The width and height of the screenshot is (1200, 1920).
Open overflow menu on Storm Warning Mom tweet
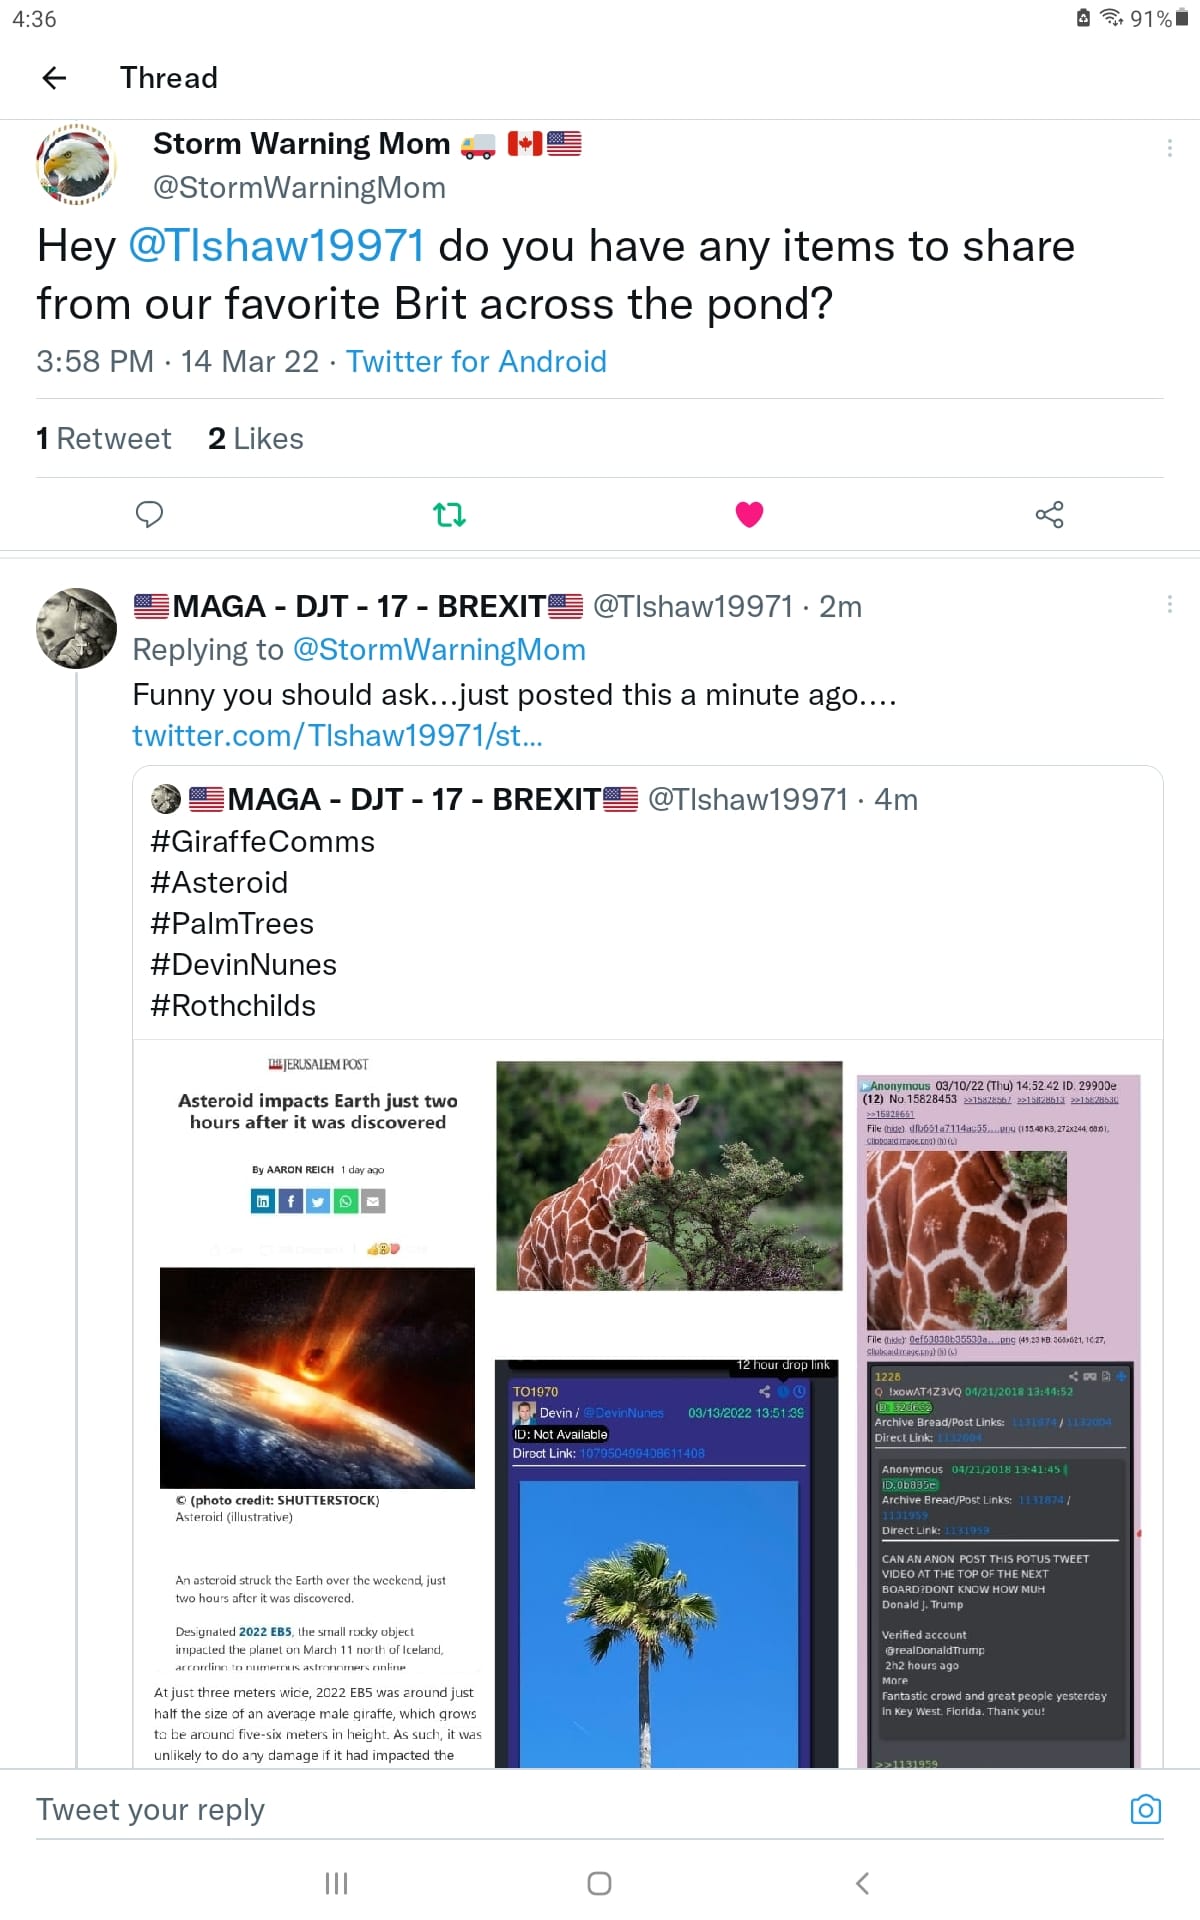1169,148
